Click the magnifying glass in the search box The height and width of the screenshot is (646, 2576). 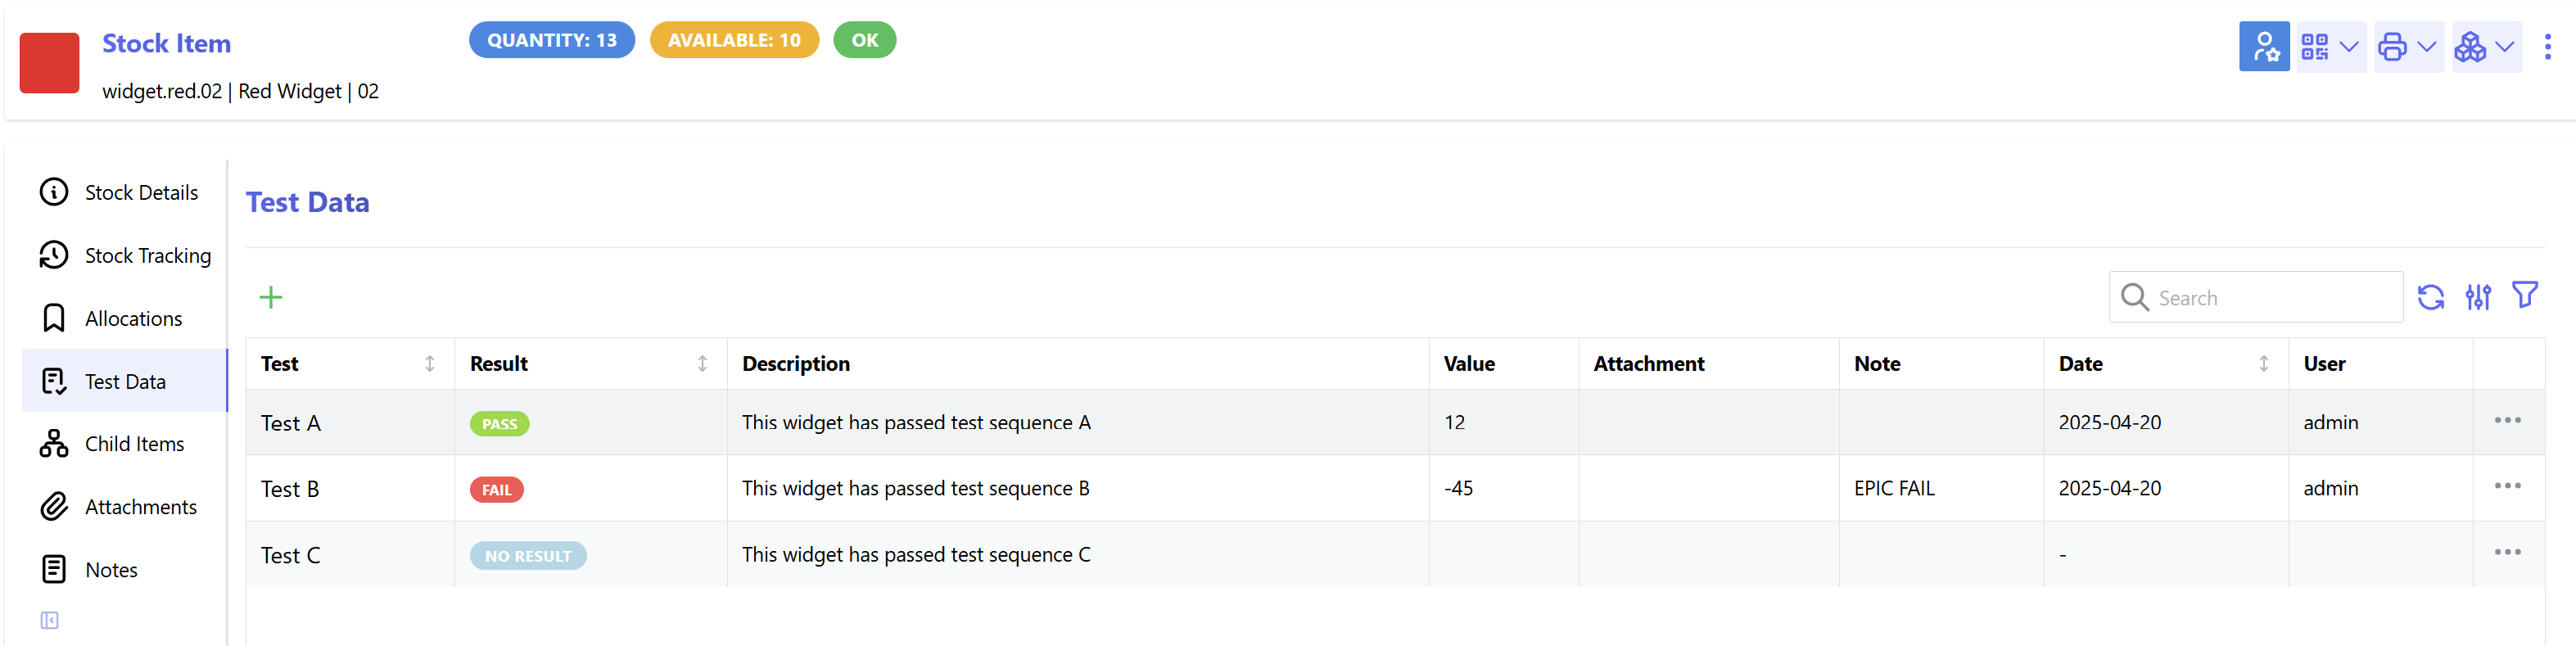click(2134, 297)
